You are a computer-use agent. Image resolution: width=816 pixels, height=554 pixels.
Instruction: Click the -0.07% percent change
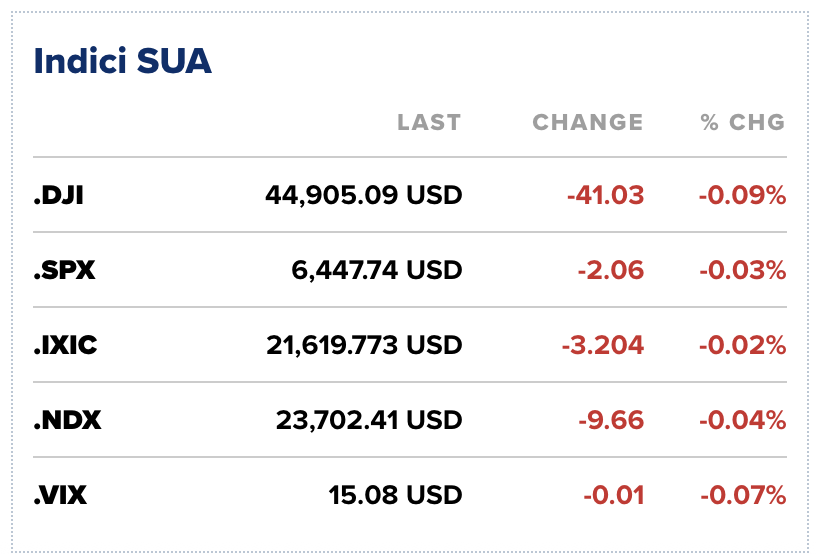[742, 494]
